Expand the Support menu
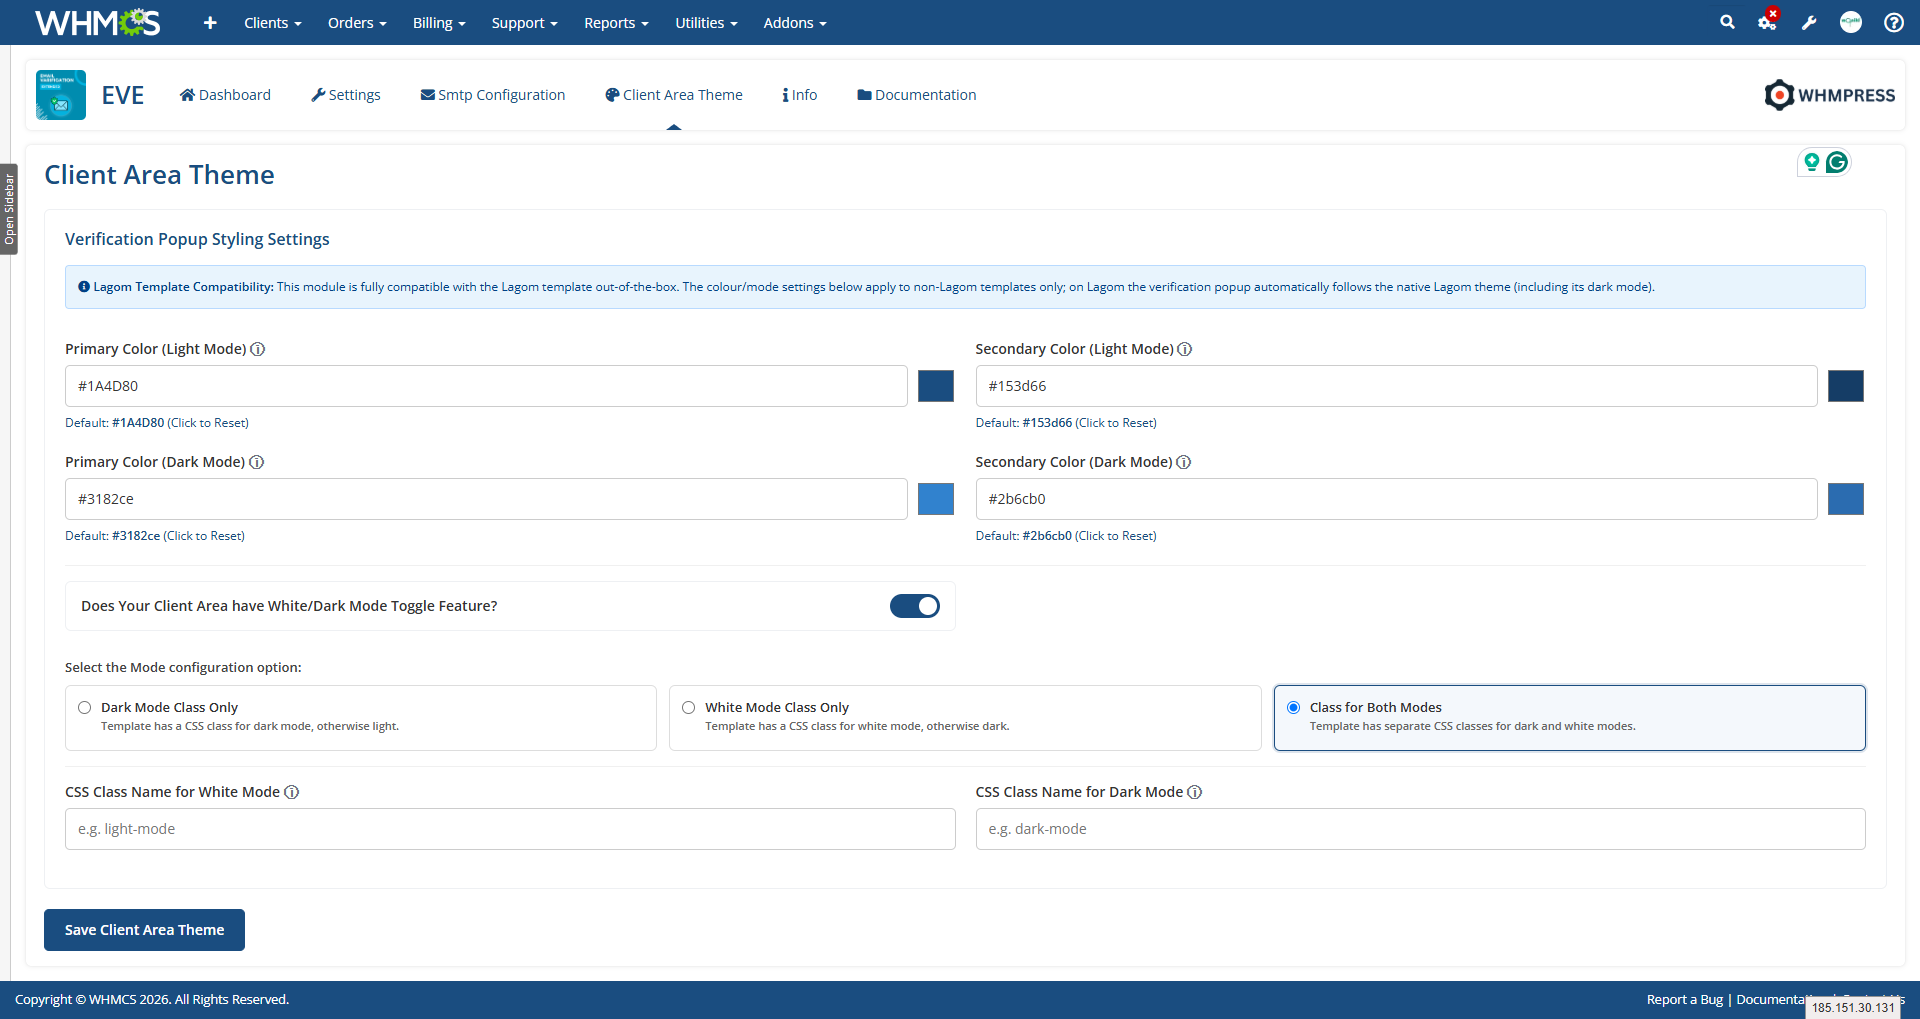This screenshot has width=1920, height=1019. coord(524,23)
